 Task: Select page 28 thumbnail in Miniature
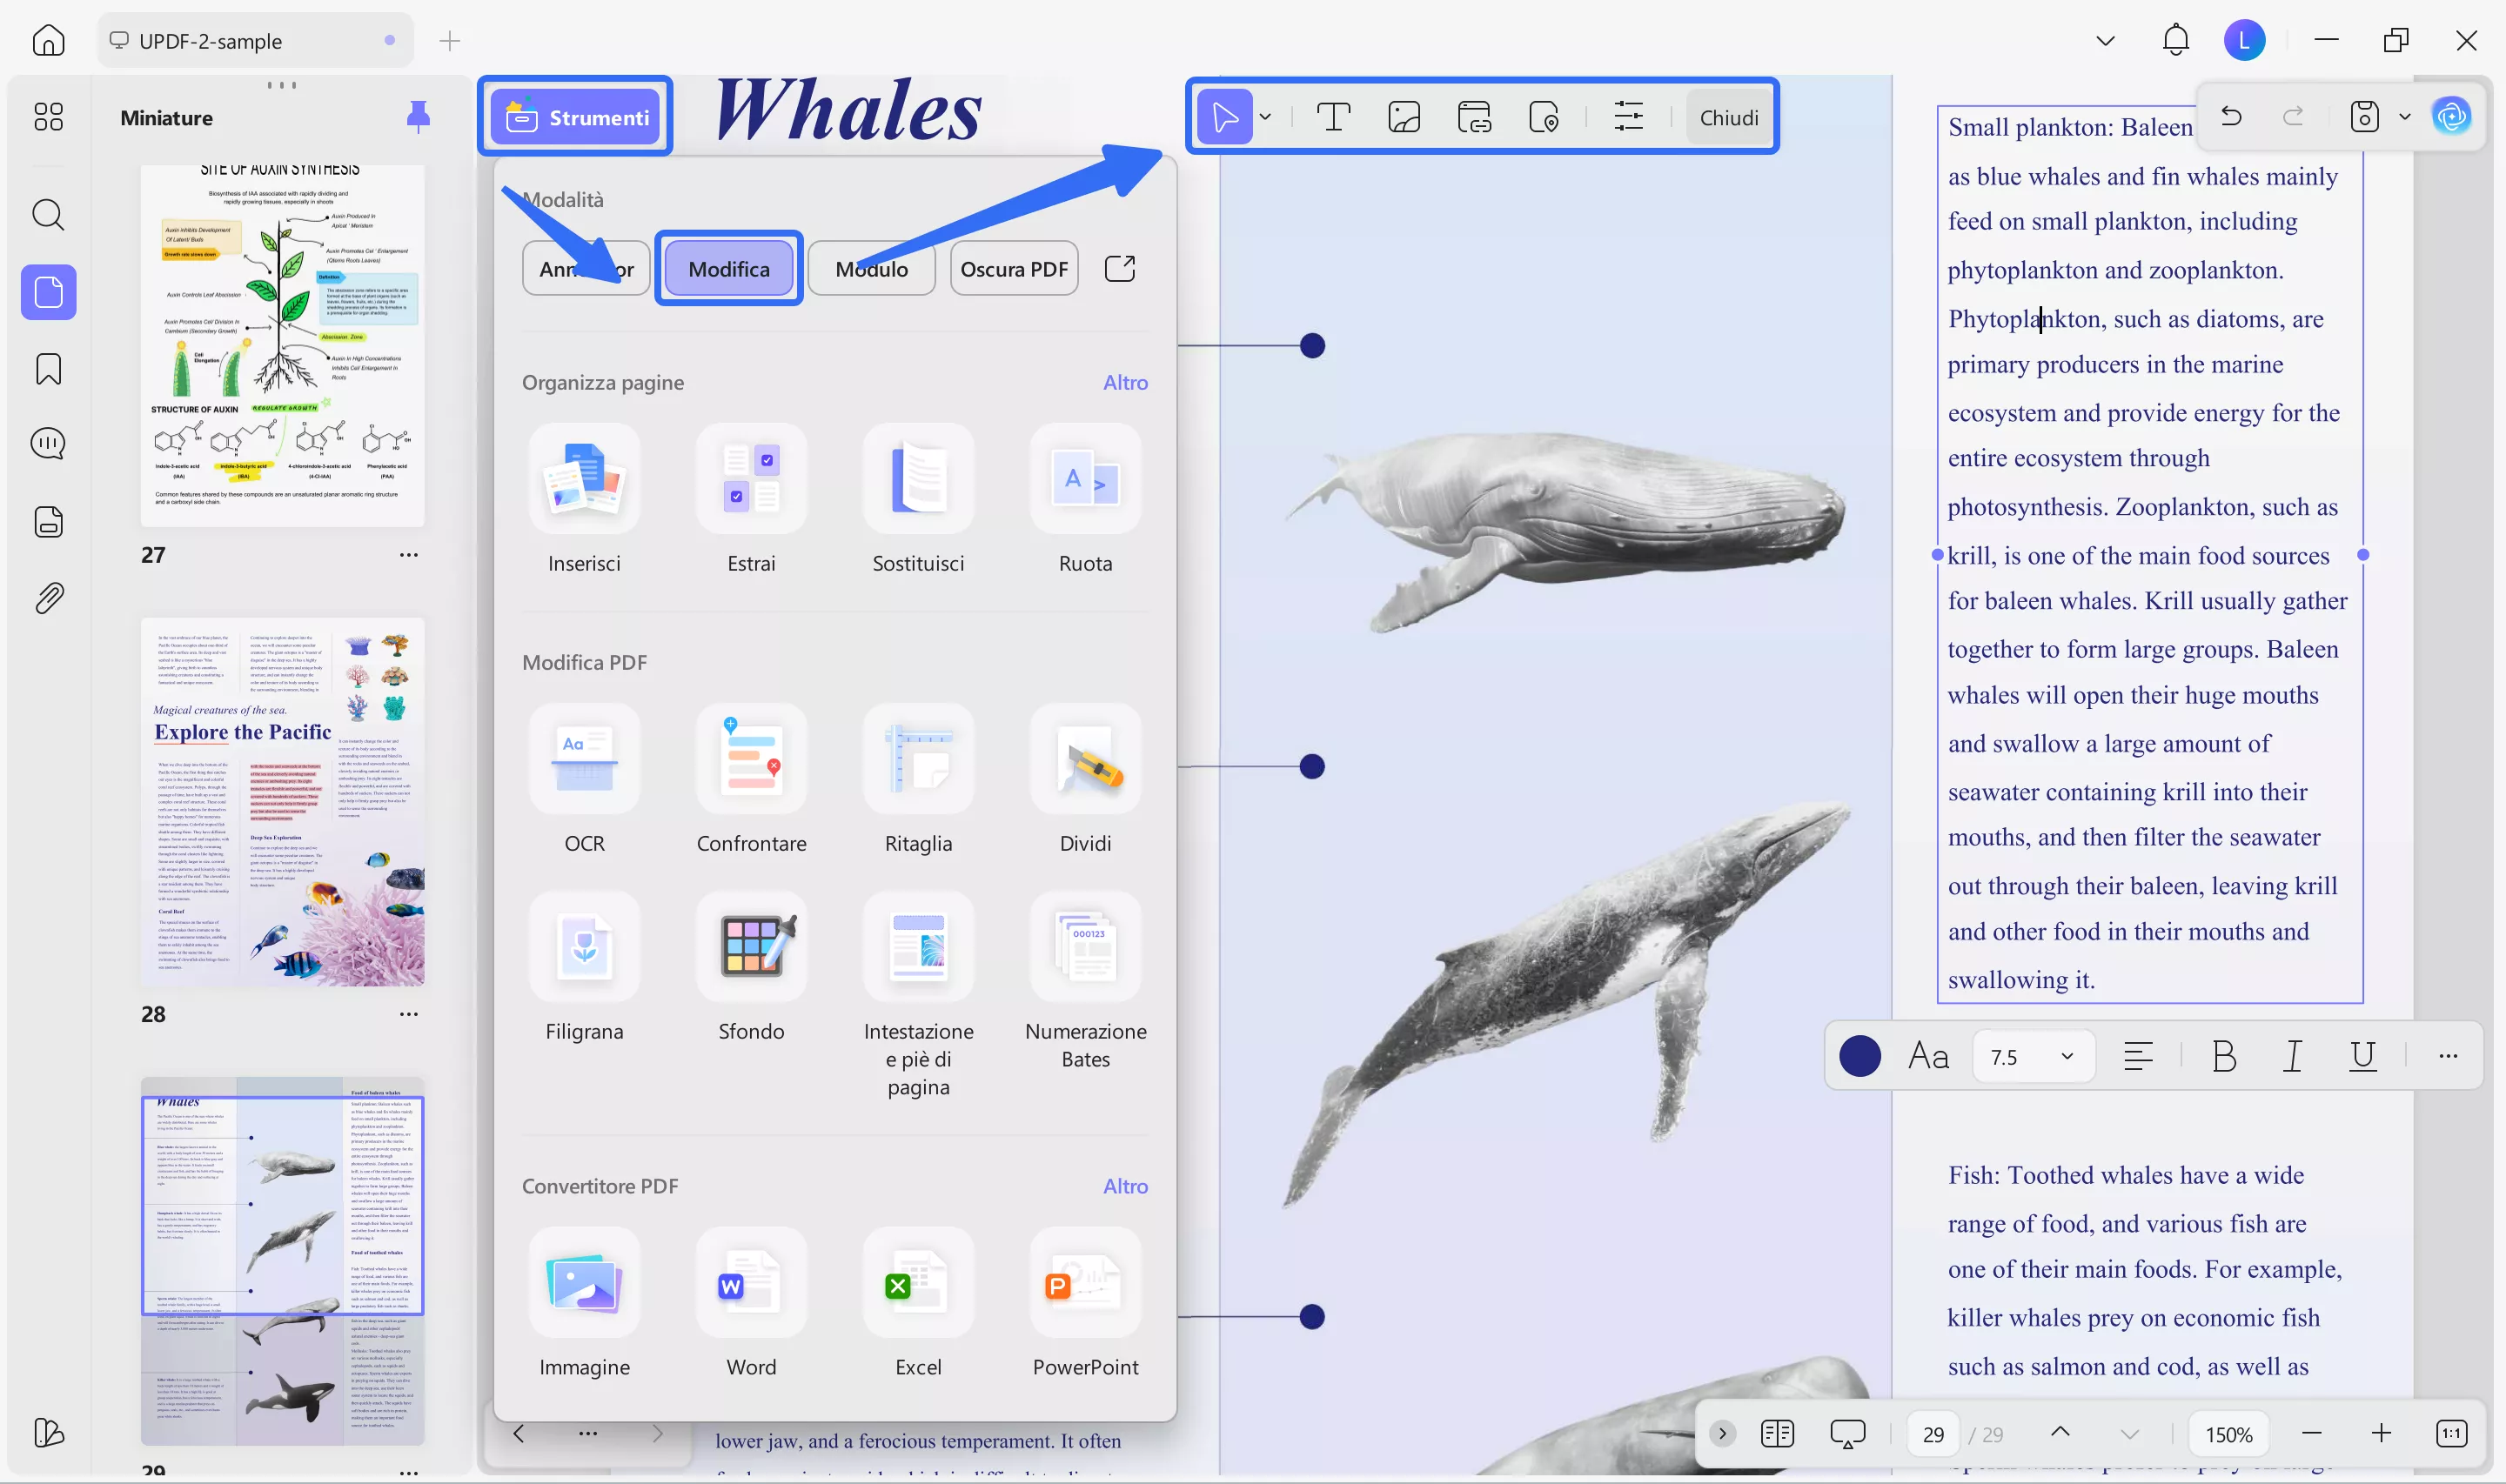[283, 800]
